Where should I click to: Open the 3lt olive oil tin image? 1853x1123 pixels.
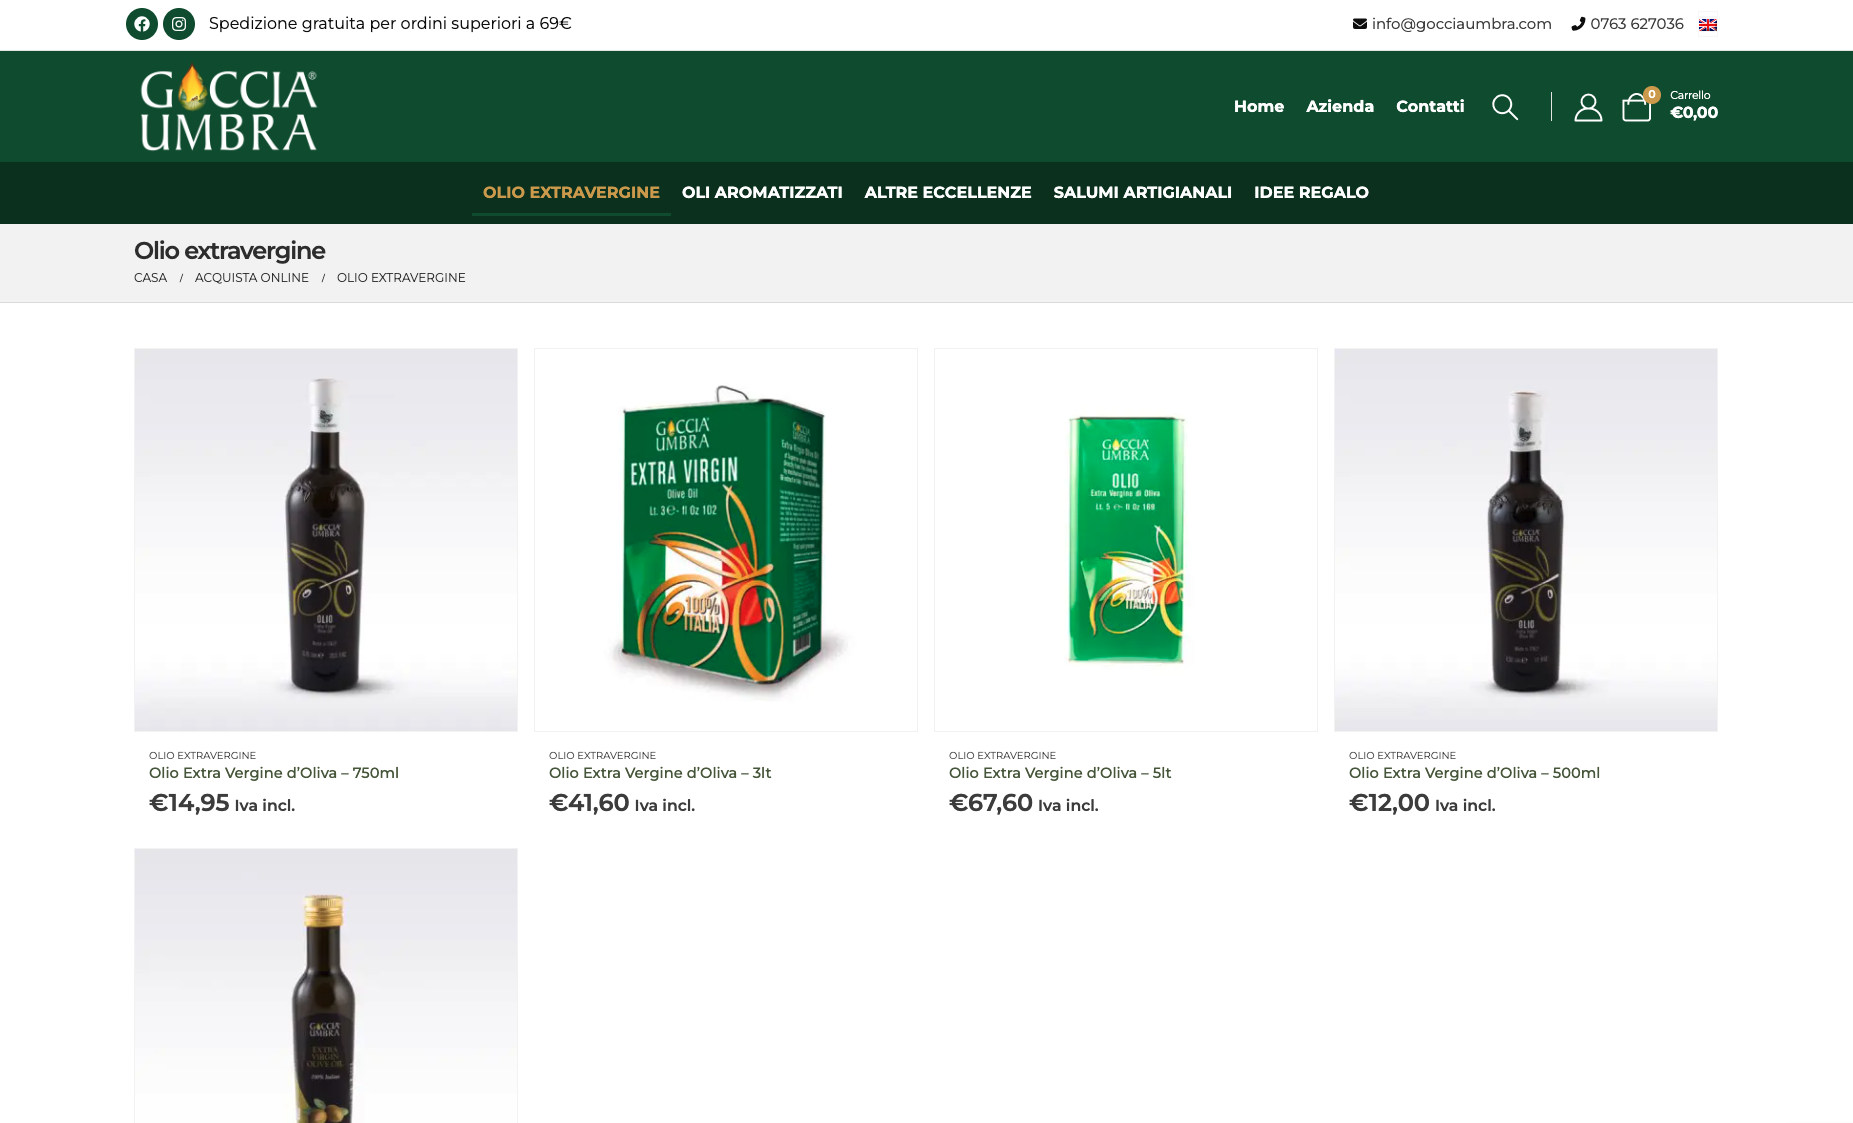(726, 540)
